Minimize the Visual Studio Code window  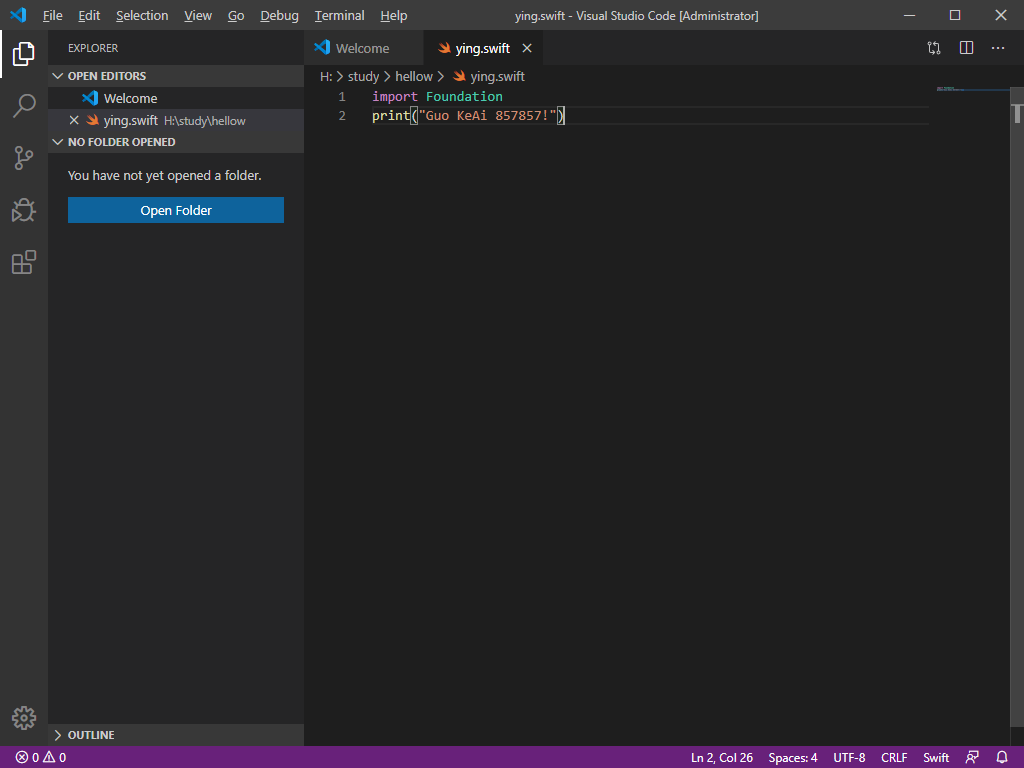tap(909, 15)
